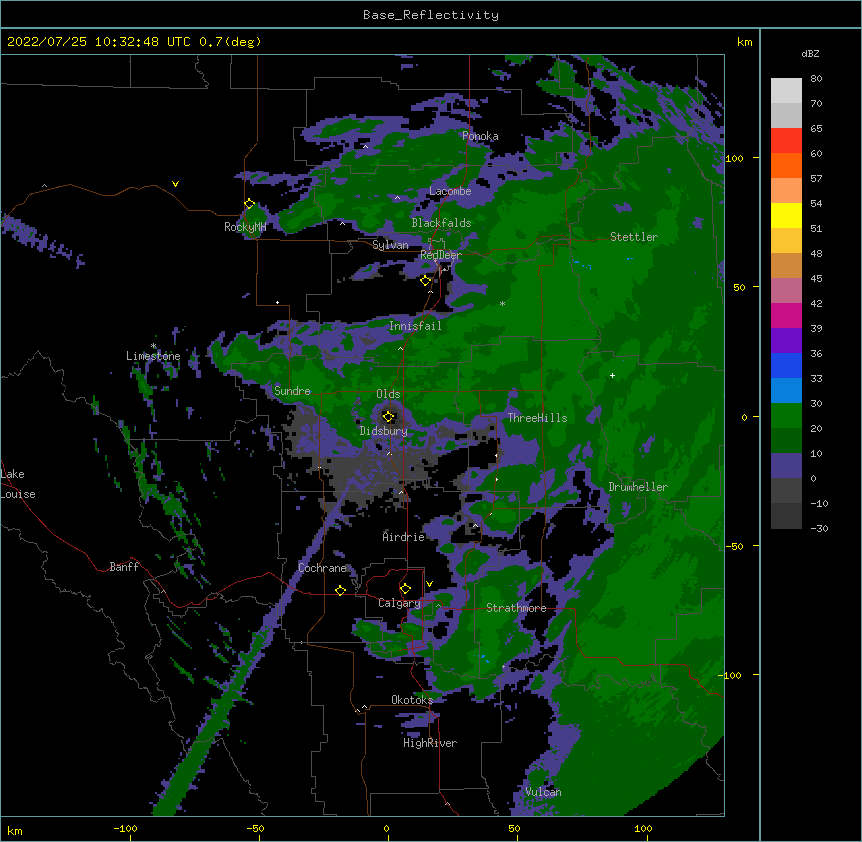Select the Calgary map label
862x842 pixels.
pyautogui.click(x=399, y=603)
